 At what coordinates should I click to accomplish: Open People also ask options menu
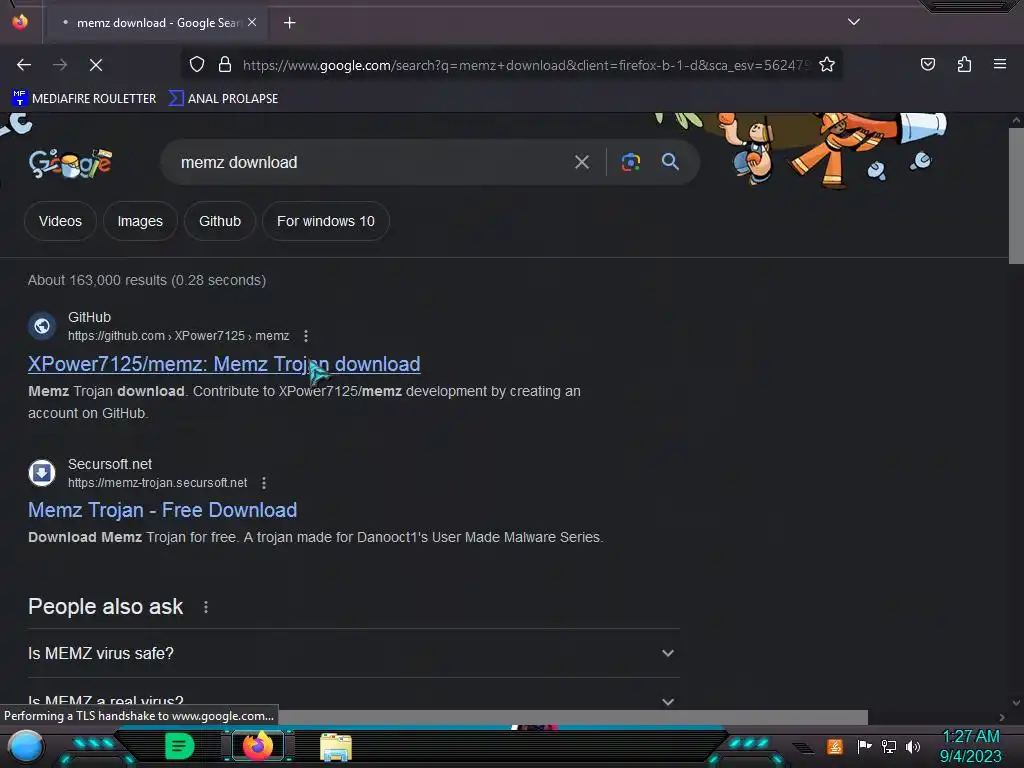click(206, 607)
